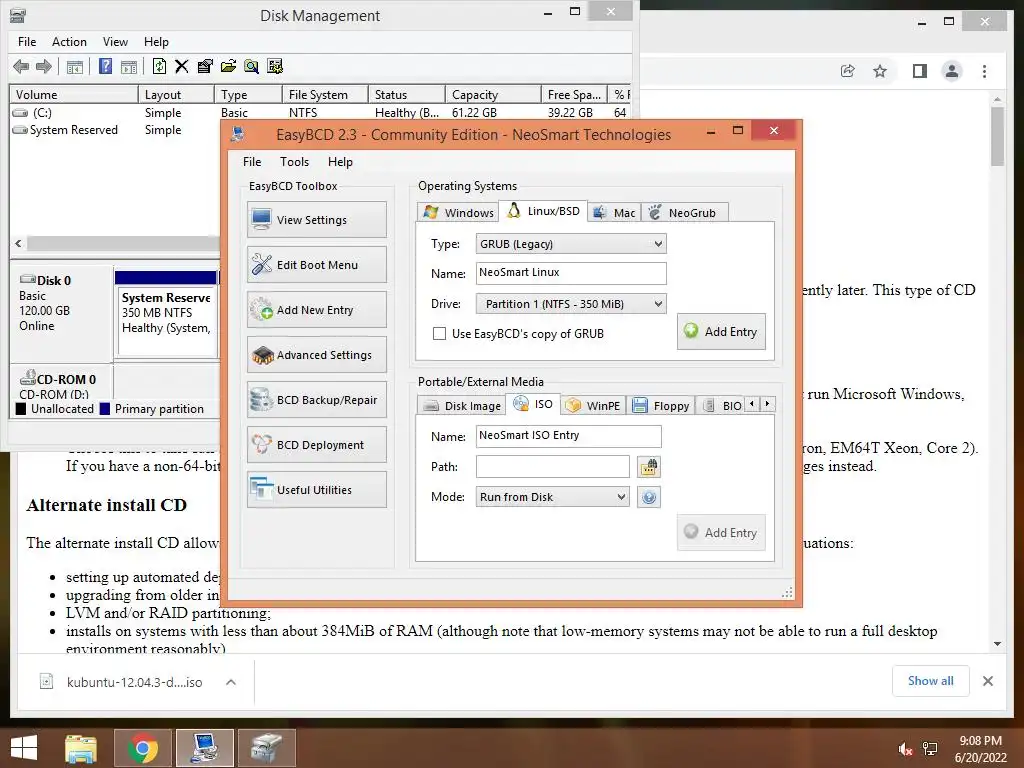Open the EasyBCD Tools menu
1024x768 pixels.
click(295, 162)
